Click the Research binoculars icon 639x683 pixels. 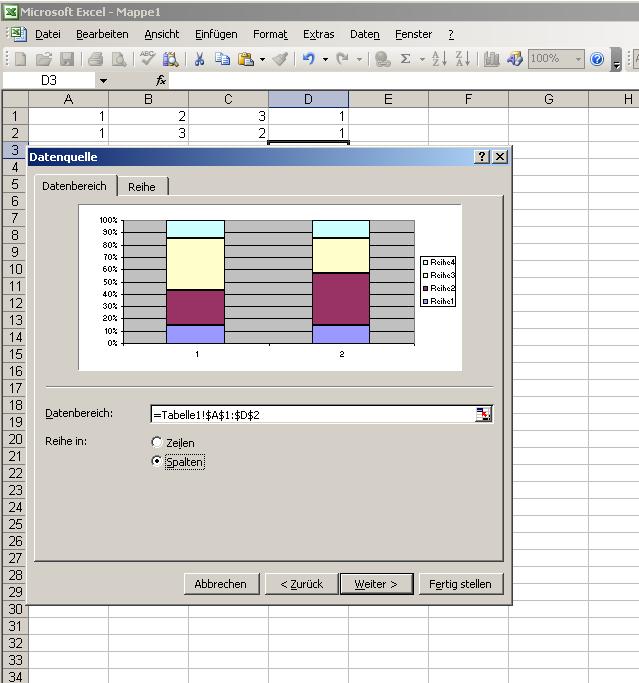coord(170,59)
